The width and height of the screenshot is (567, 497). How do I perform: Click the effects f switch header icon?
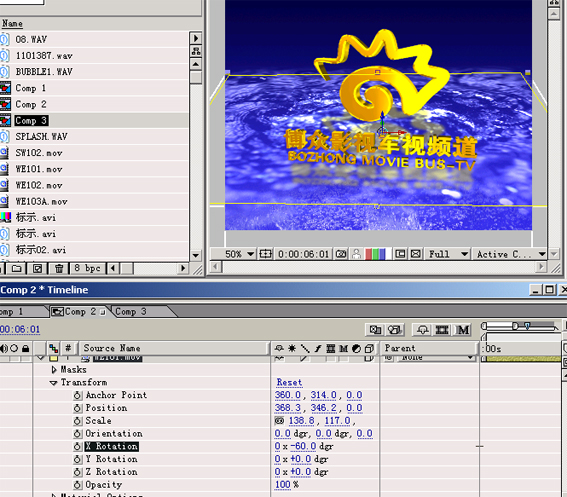pos(317,348)
